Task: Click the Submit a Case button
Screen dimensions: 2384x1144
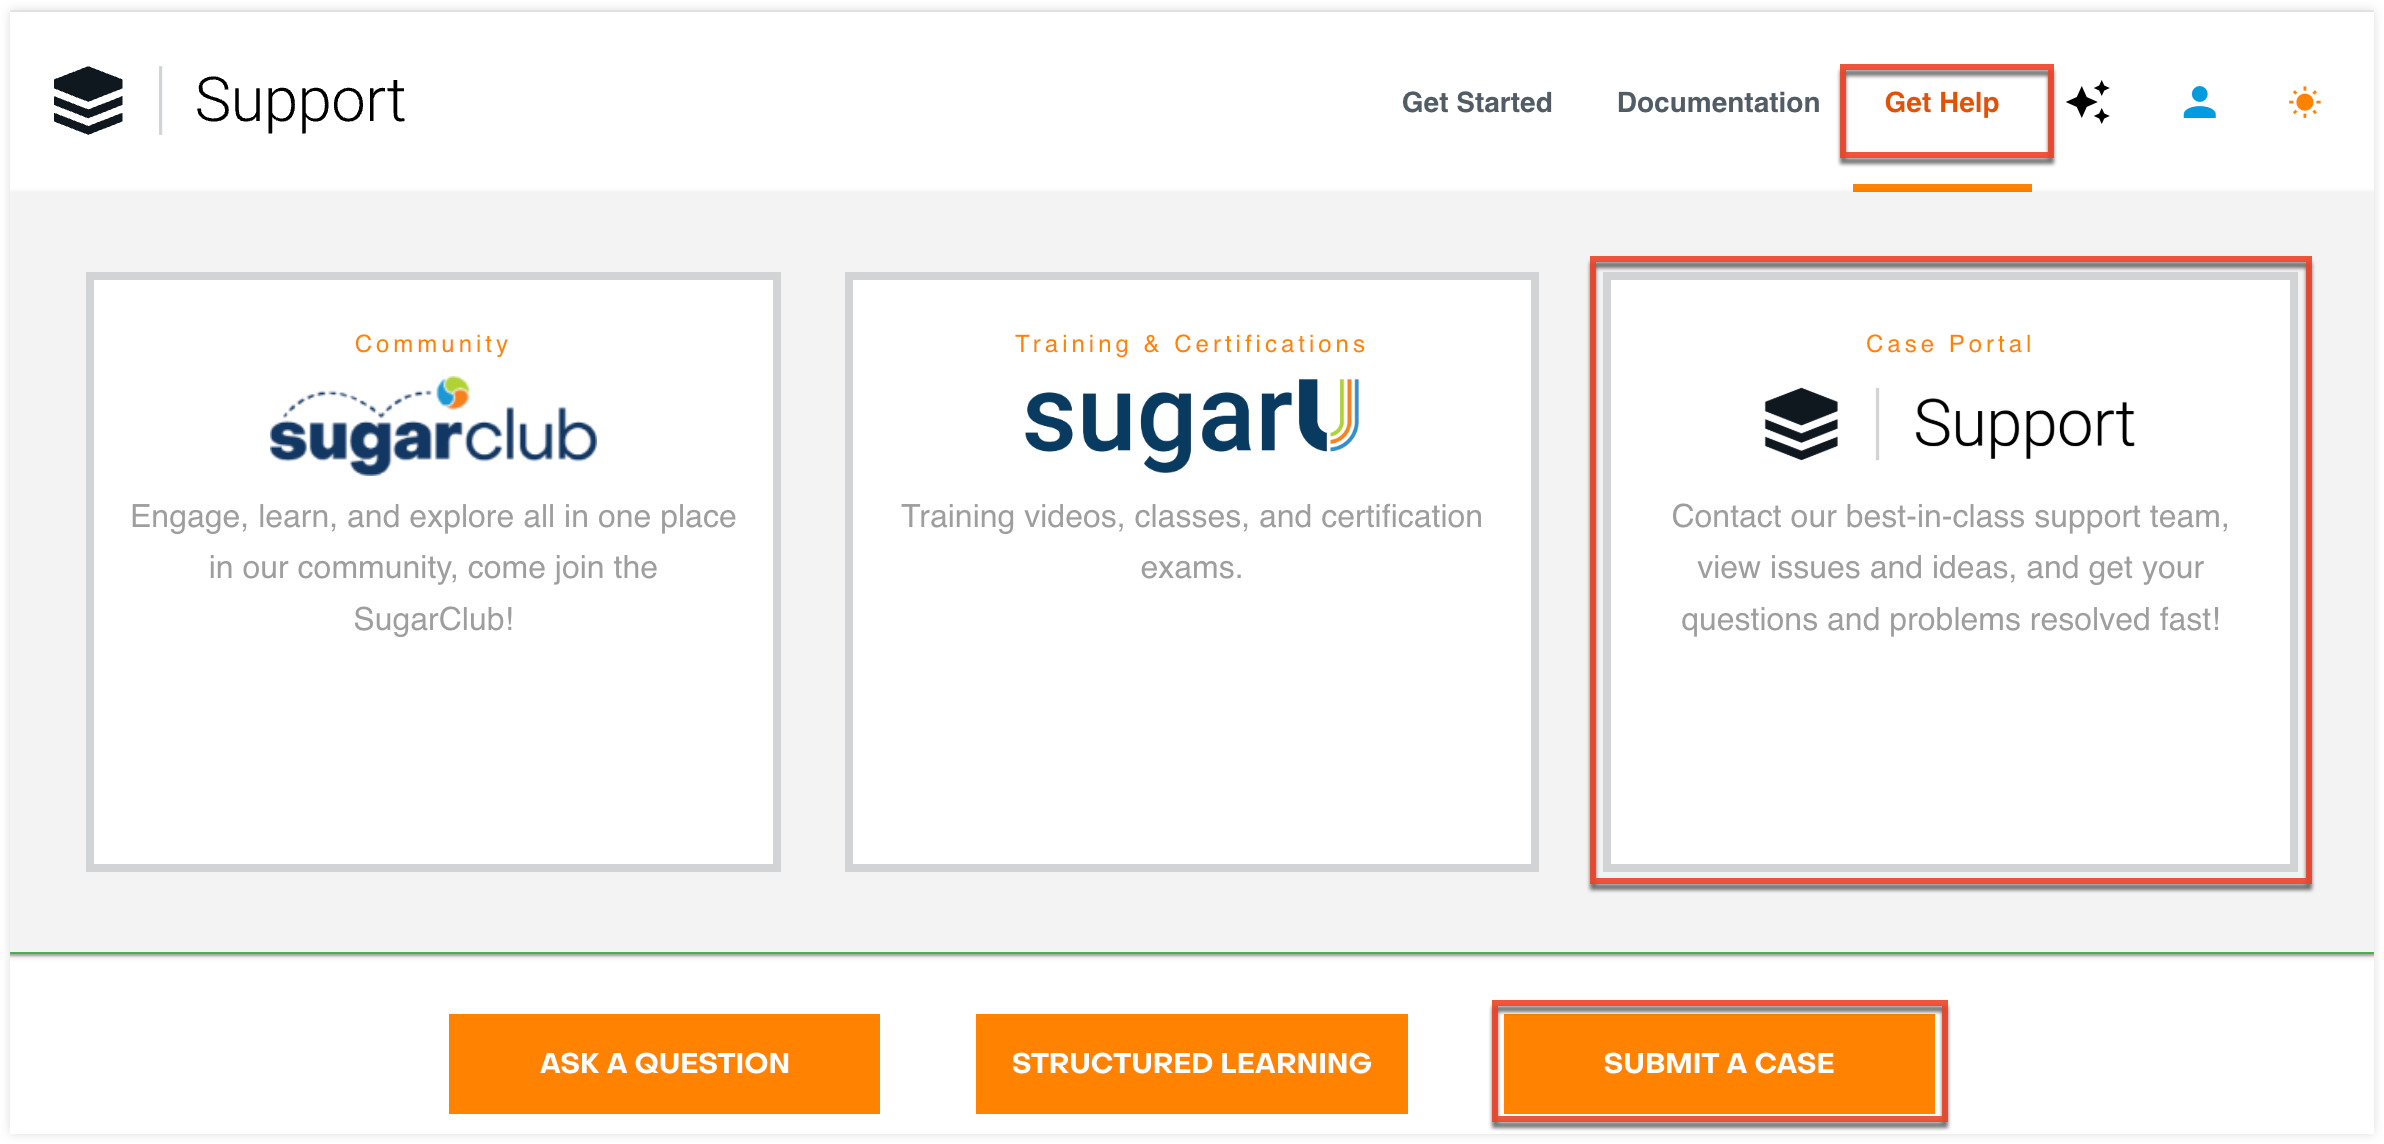Action: pos(1719,1062)
